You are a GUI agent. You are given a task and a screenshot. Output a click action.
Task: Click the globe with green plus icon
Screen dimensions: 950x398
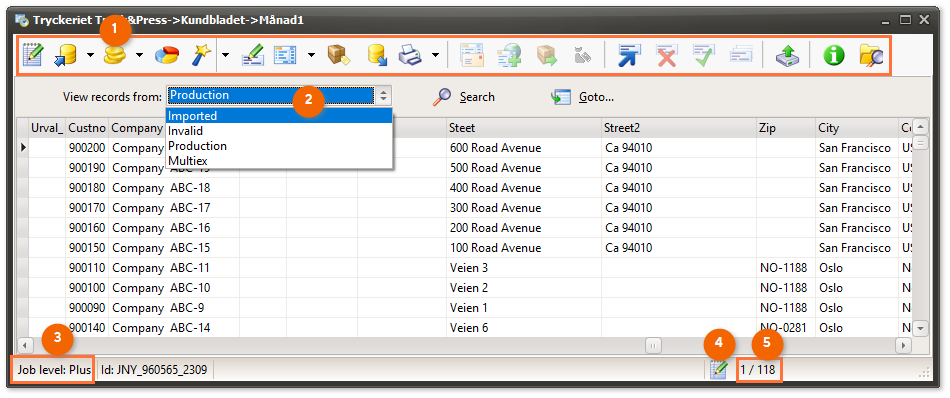click(509, 56)
